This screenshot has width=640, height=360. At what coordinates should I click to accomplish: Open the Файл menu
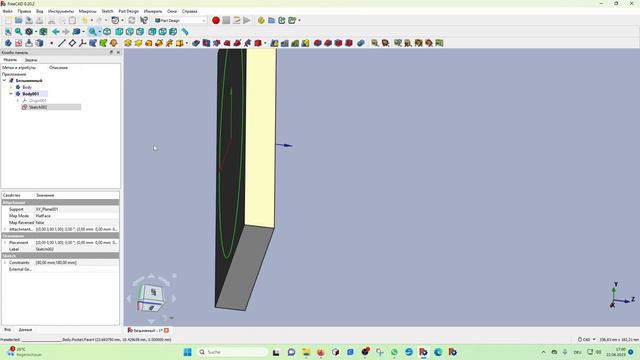7,11
